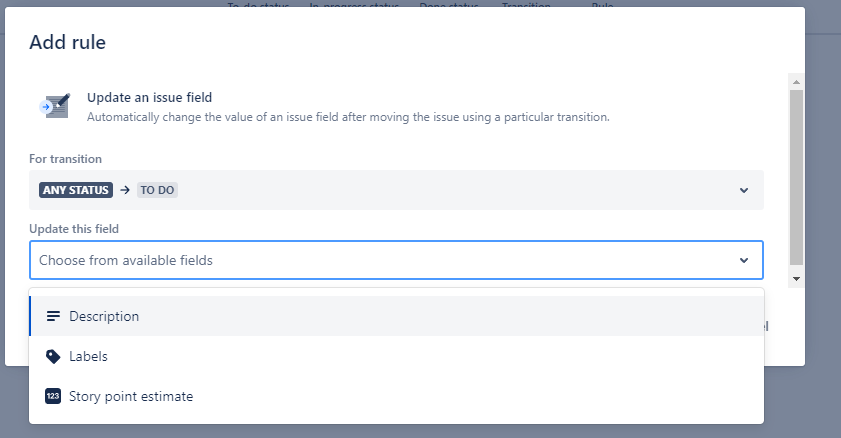The image size is (841, 438).
Task: Click the dialog's vertical scrollbar thumb
Action: click(x=796, y=177)
